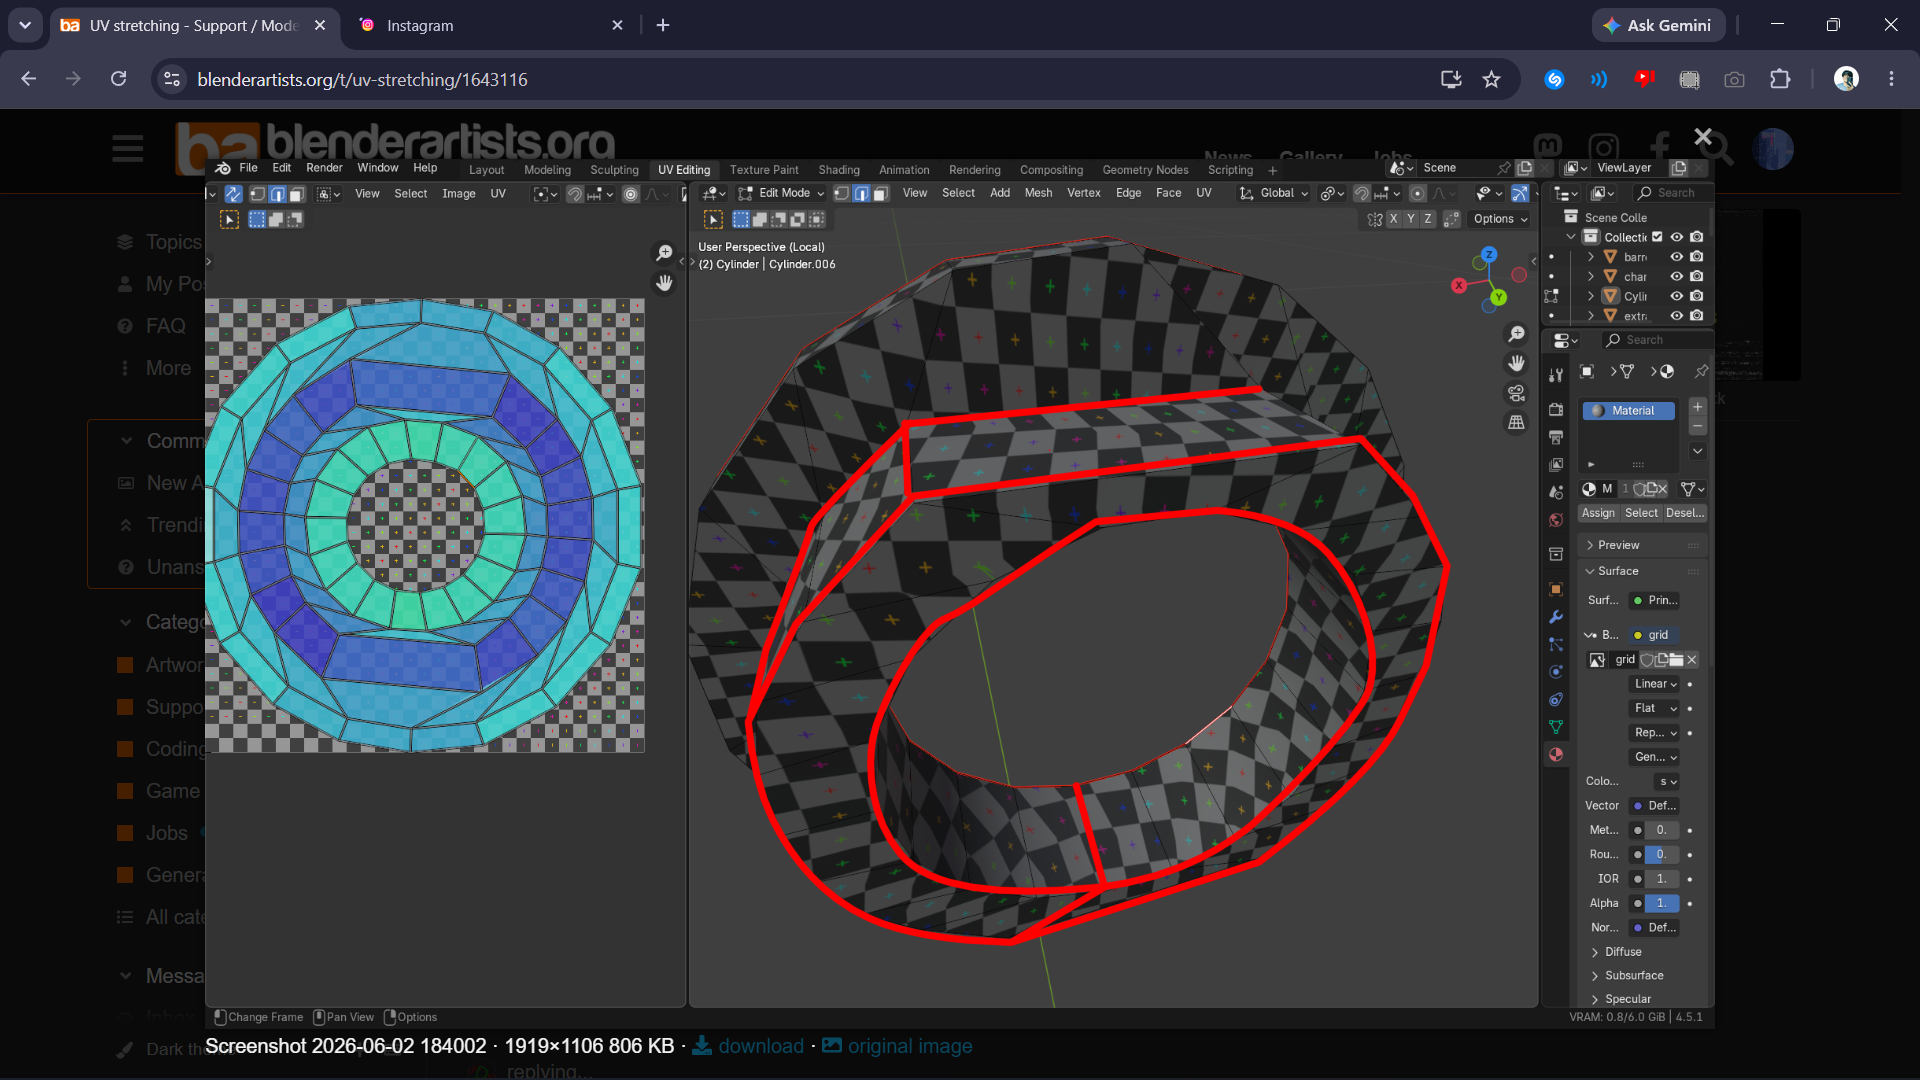Switch to the Shading workspace tab

coord(839,170)
